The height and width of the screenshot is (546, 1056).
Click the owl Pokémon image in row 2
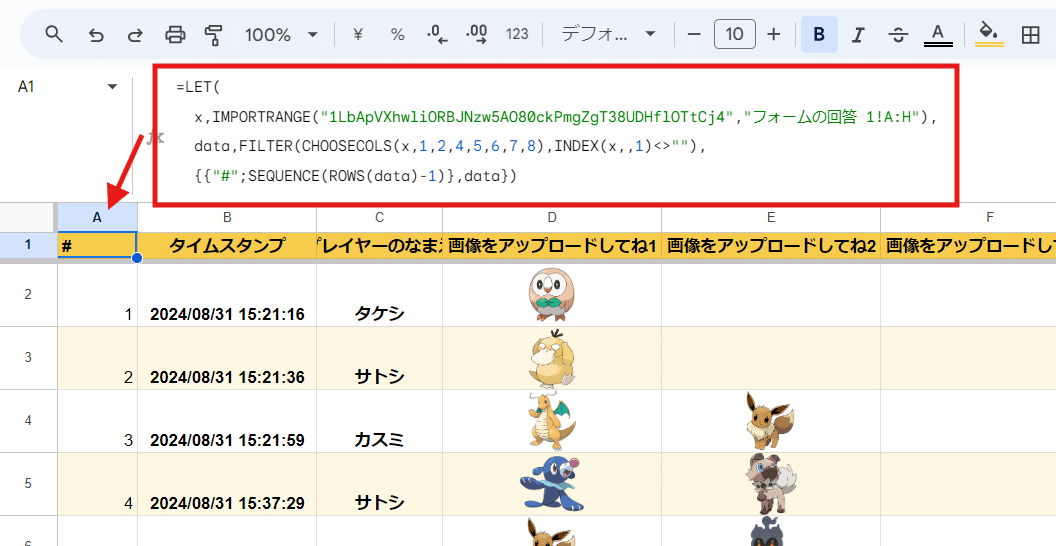coord(552,295)
